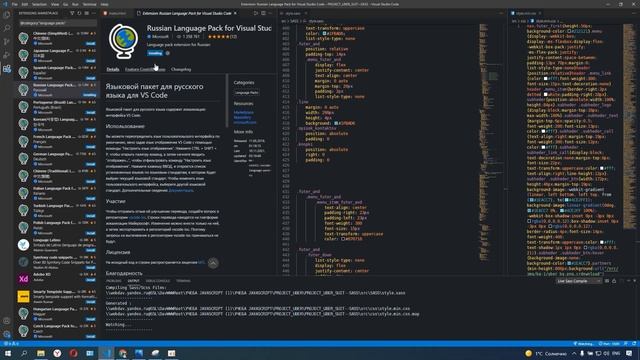Open Windows taskbar search
This screenshot has height=360, width=640.
(x=24, y=353)
